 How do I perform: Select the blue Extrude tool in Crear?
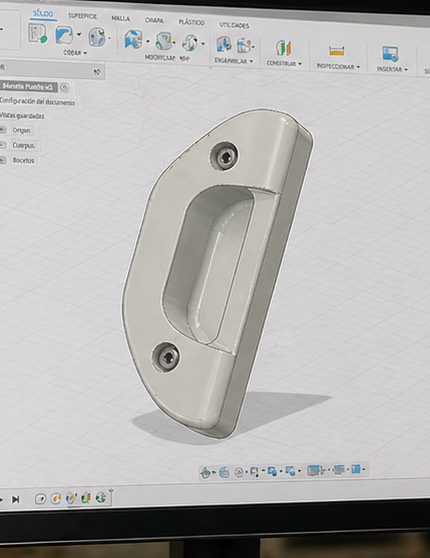coord(64,35)
